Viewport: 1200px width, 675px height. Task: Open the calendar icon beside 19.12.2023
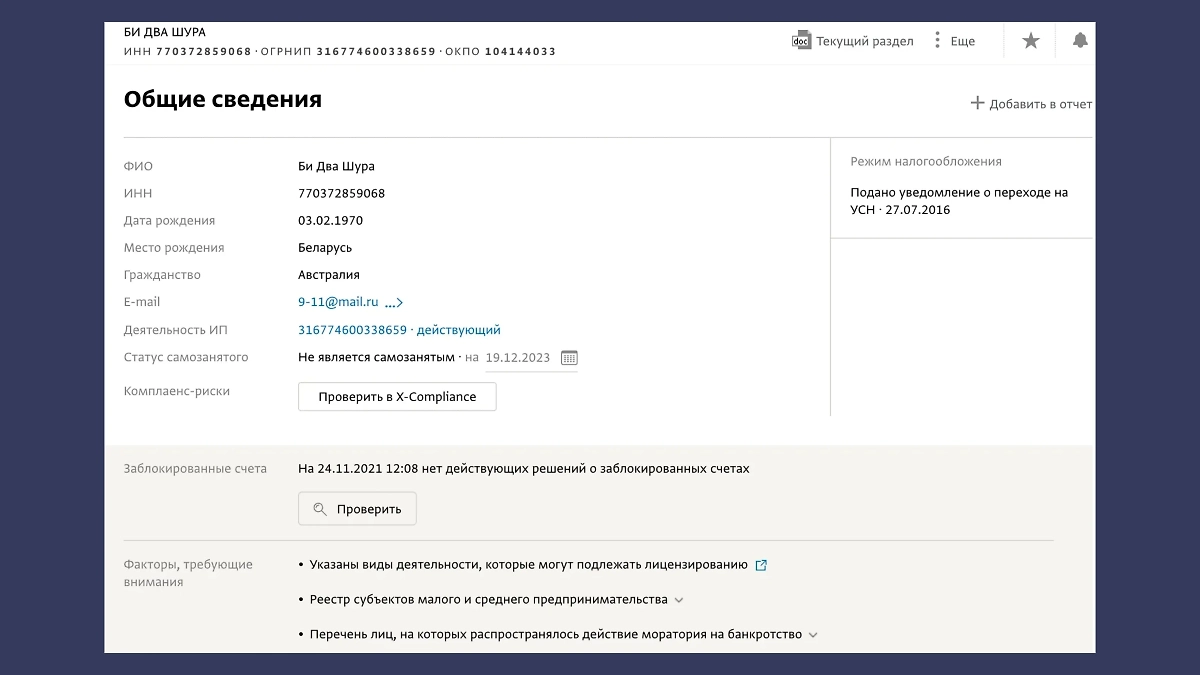pos(568,357)
